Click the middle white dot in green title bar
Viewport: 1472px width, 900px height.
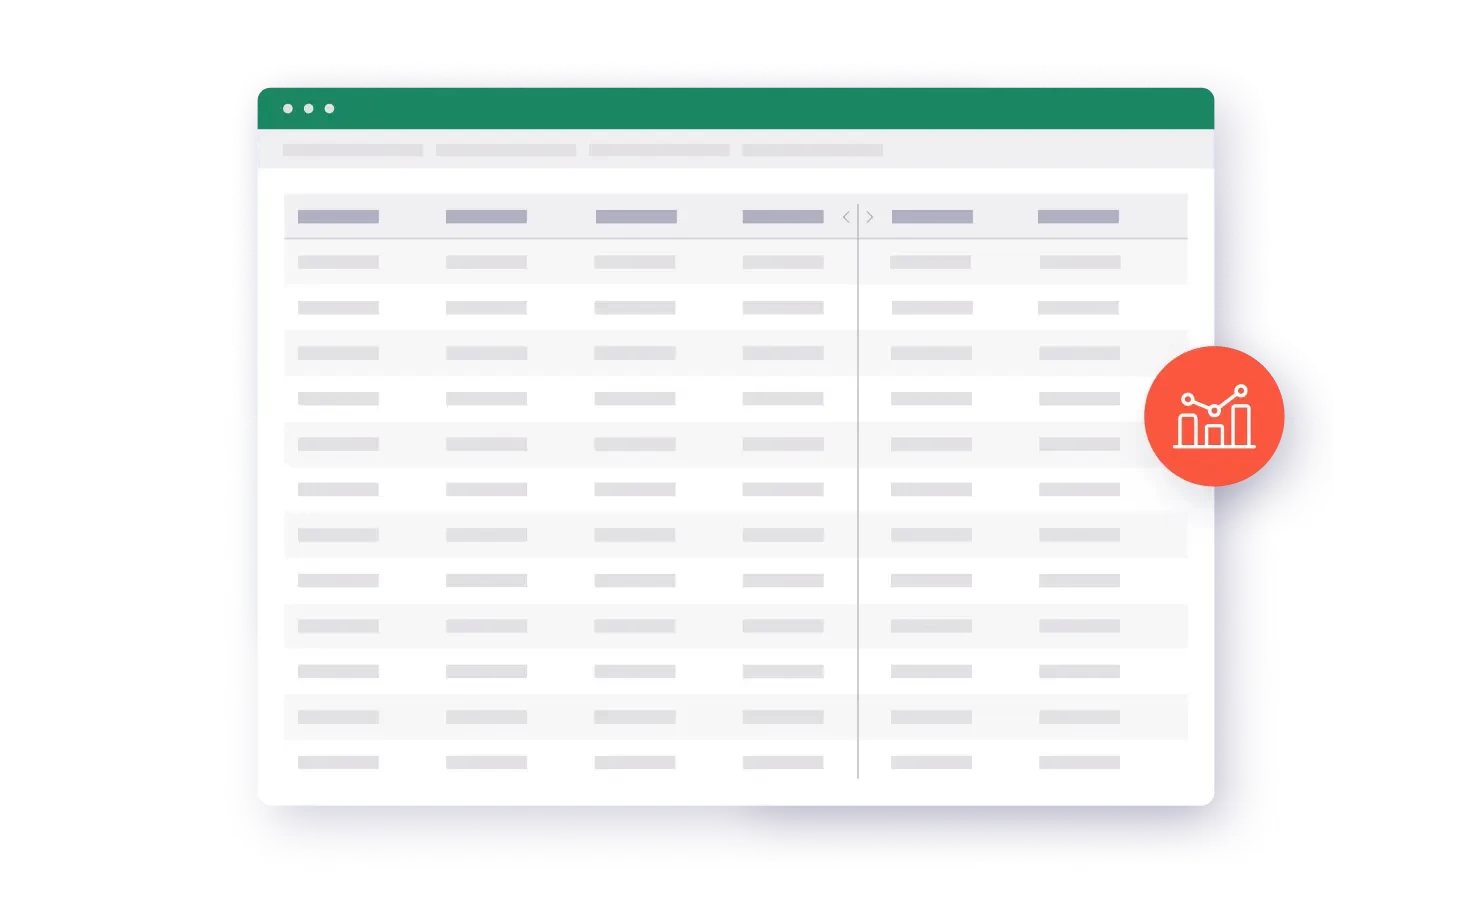[x=308, y=108]
